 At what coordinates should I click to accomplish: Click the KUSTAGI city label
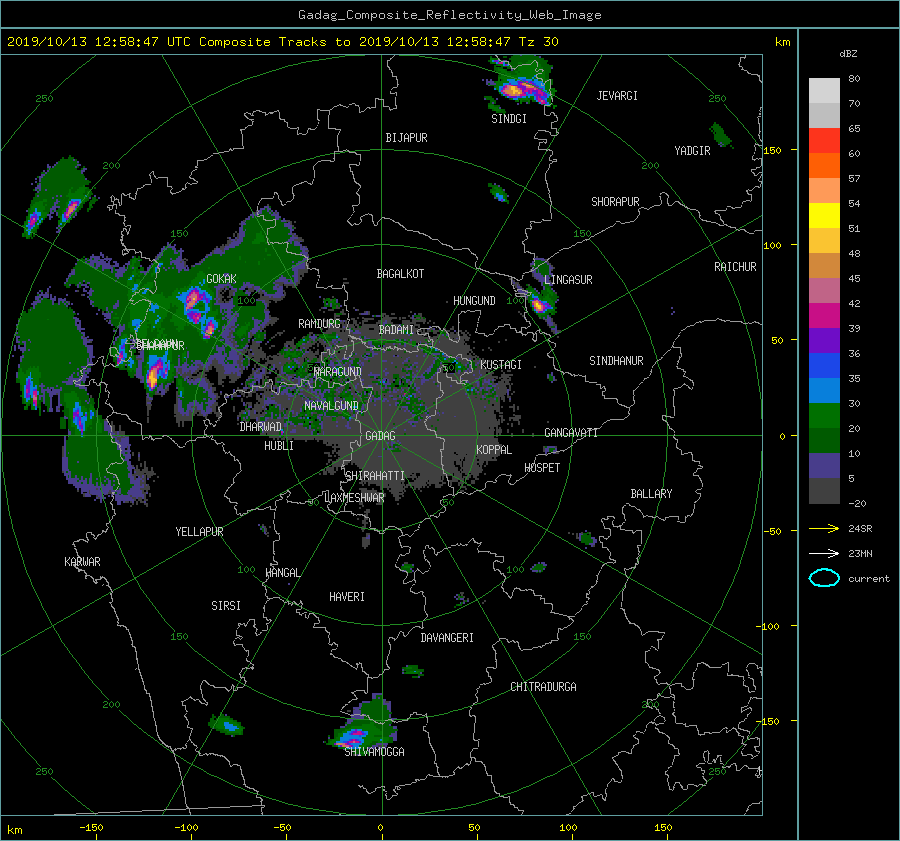coord(501,365)
